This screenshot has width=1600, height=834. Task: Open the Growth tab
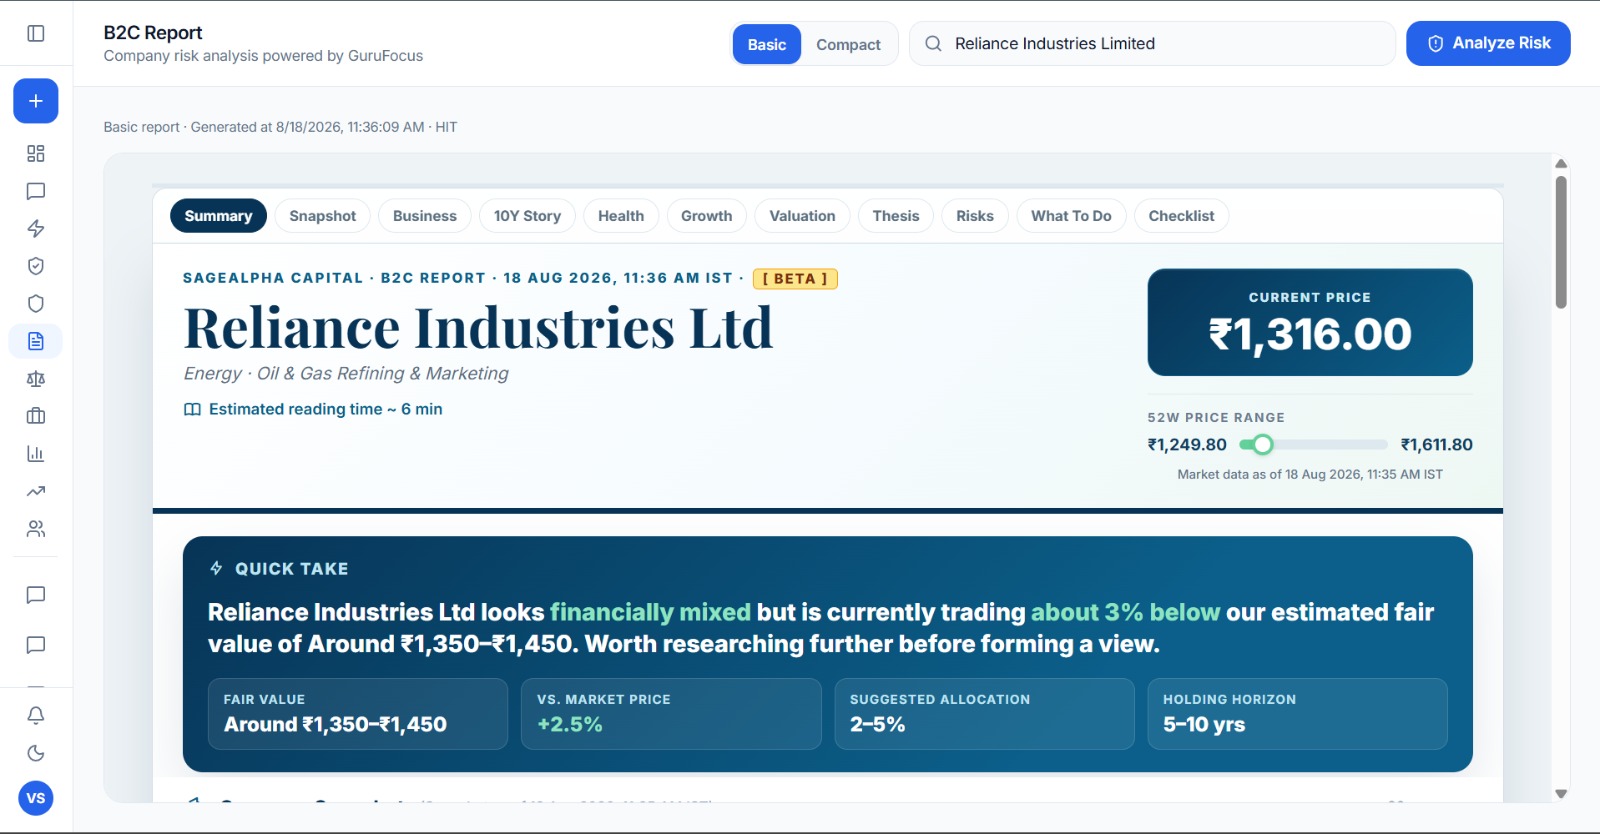click(706, 216)
